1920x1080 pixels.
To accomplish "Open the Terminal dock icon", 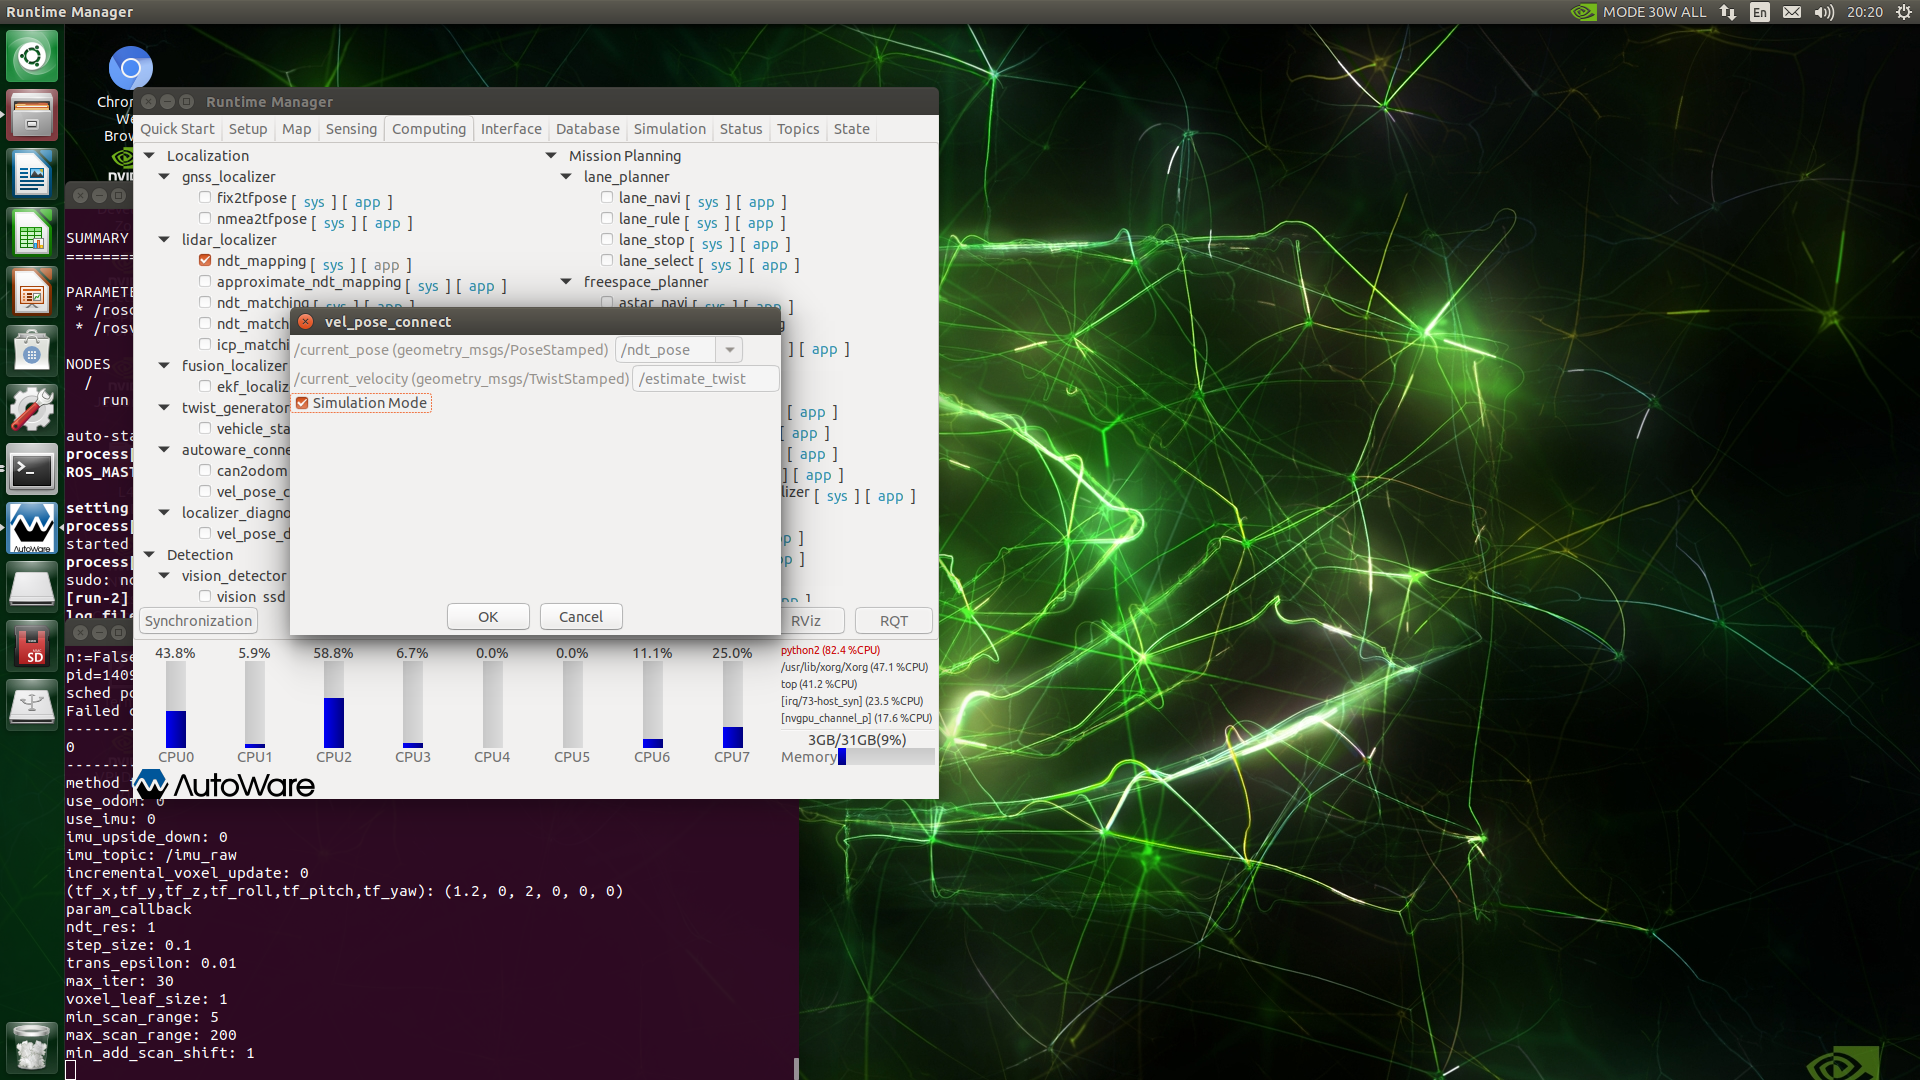I will 32,470.
